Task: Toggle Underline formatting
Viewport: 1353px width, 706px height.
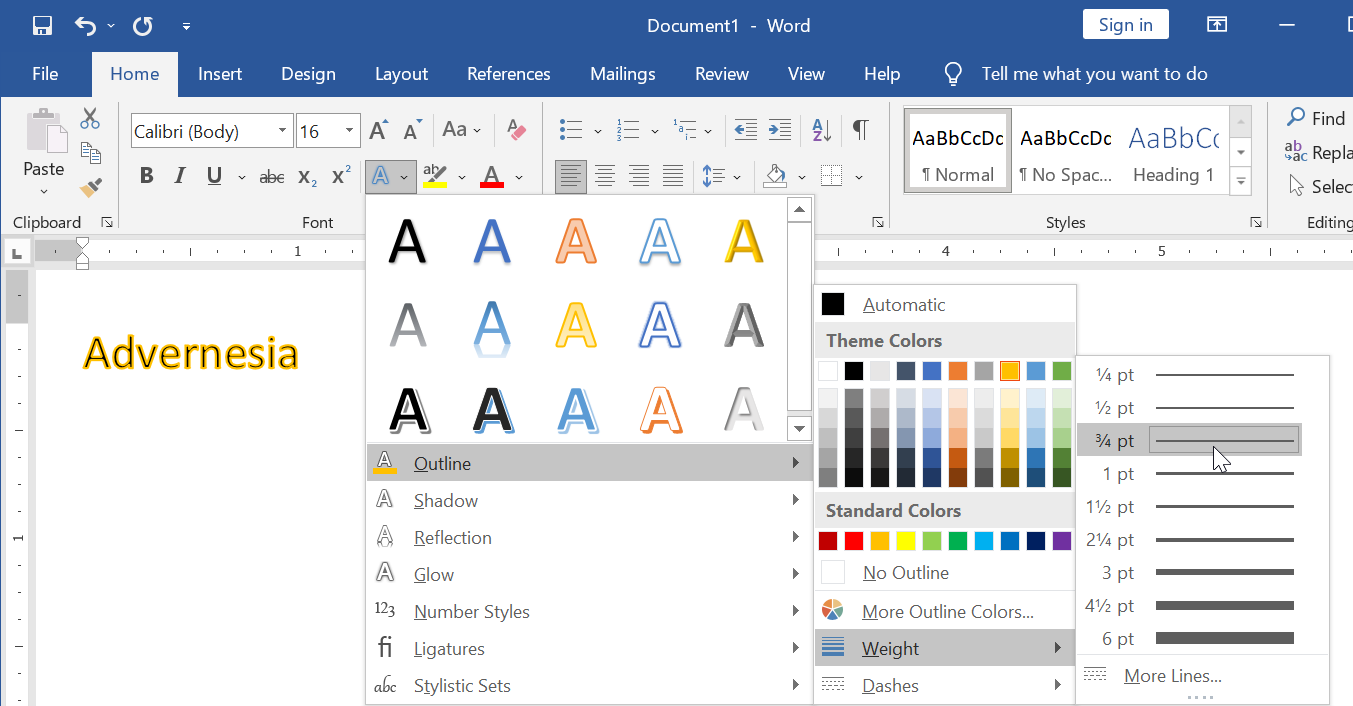Action: (214, 177)
